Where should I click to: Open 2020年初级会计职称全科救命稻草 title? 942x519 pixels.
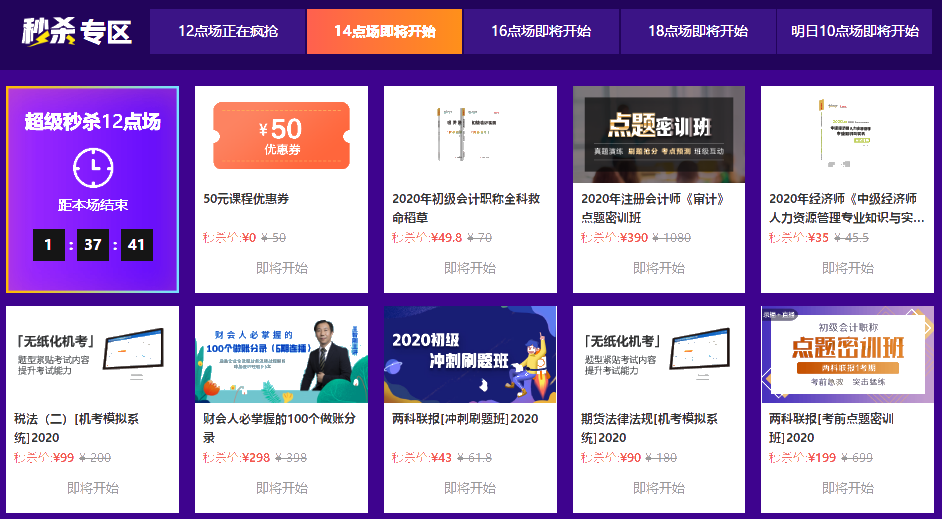pos(466,208)
